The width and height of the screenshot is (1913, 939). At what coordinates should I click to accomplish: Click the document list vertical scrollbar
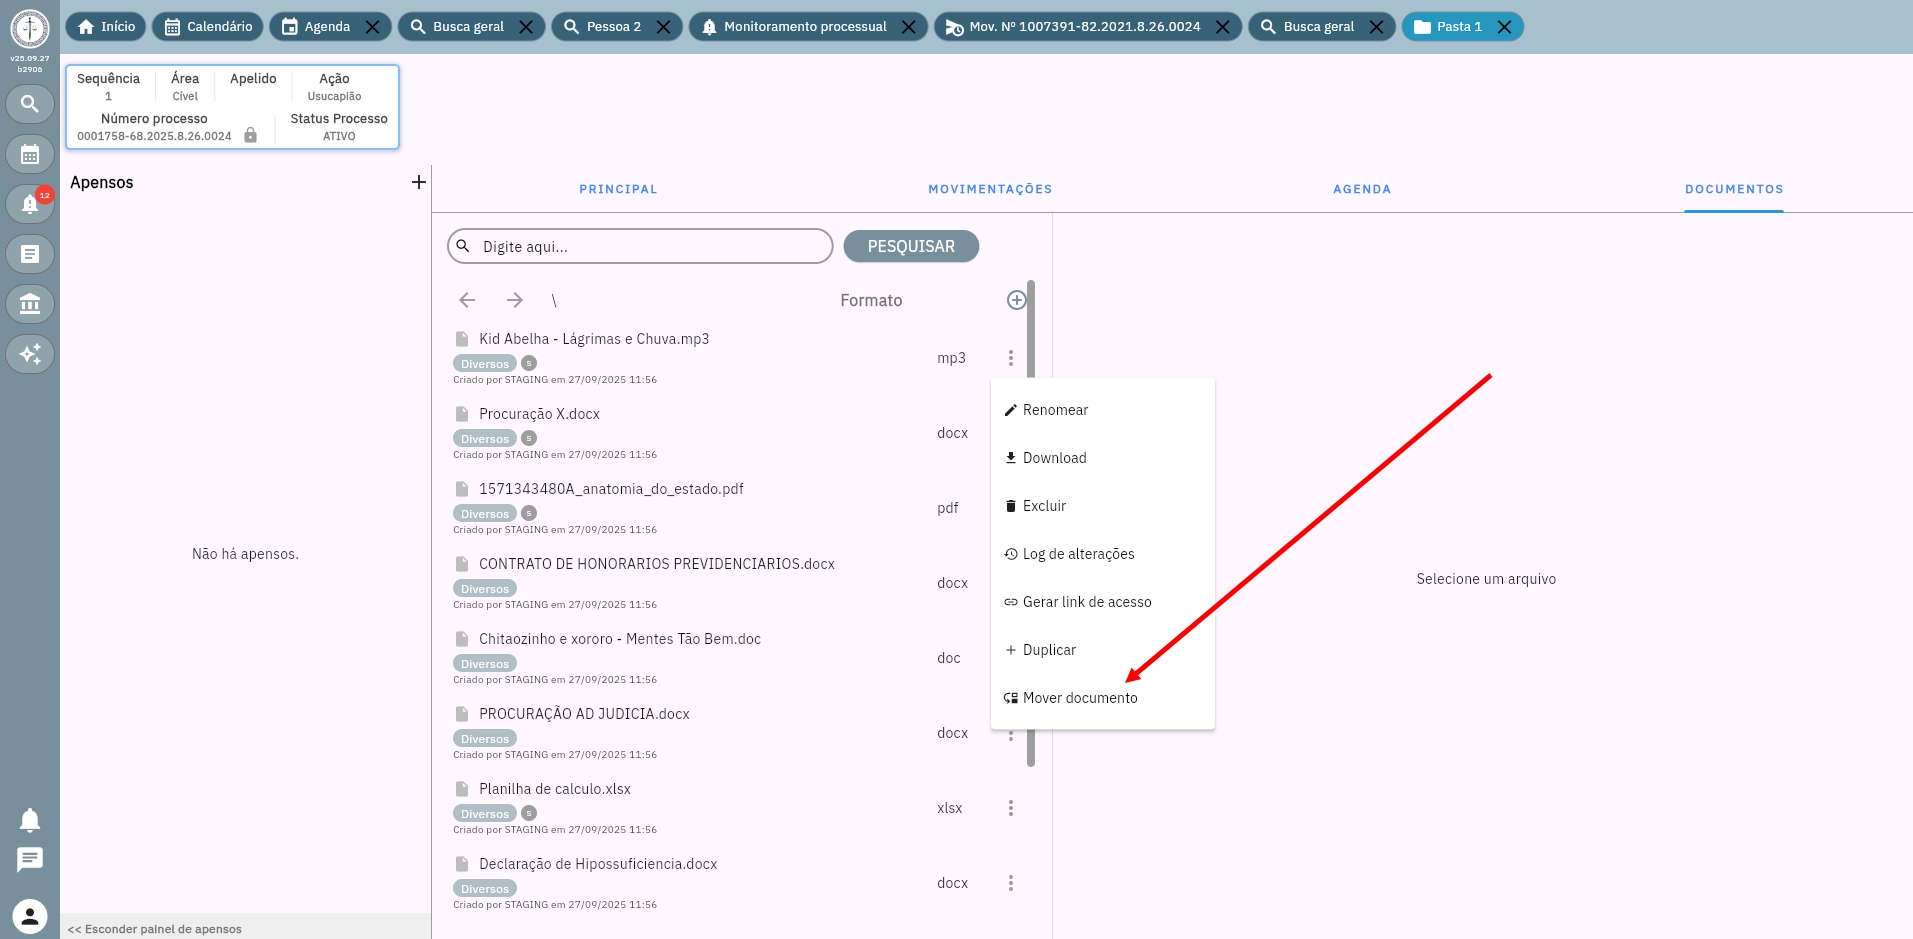[1031, 330]
